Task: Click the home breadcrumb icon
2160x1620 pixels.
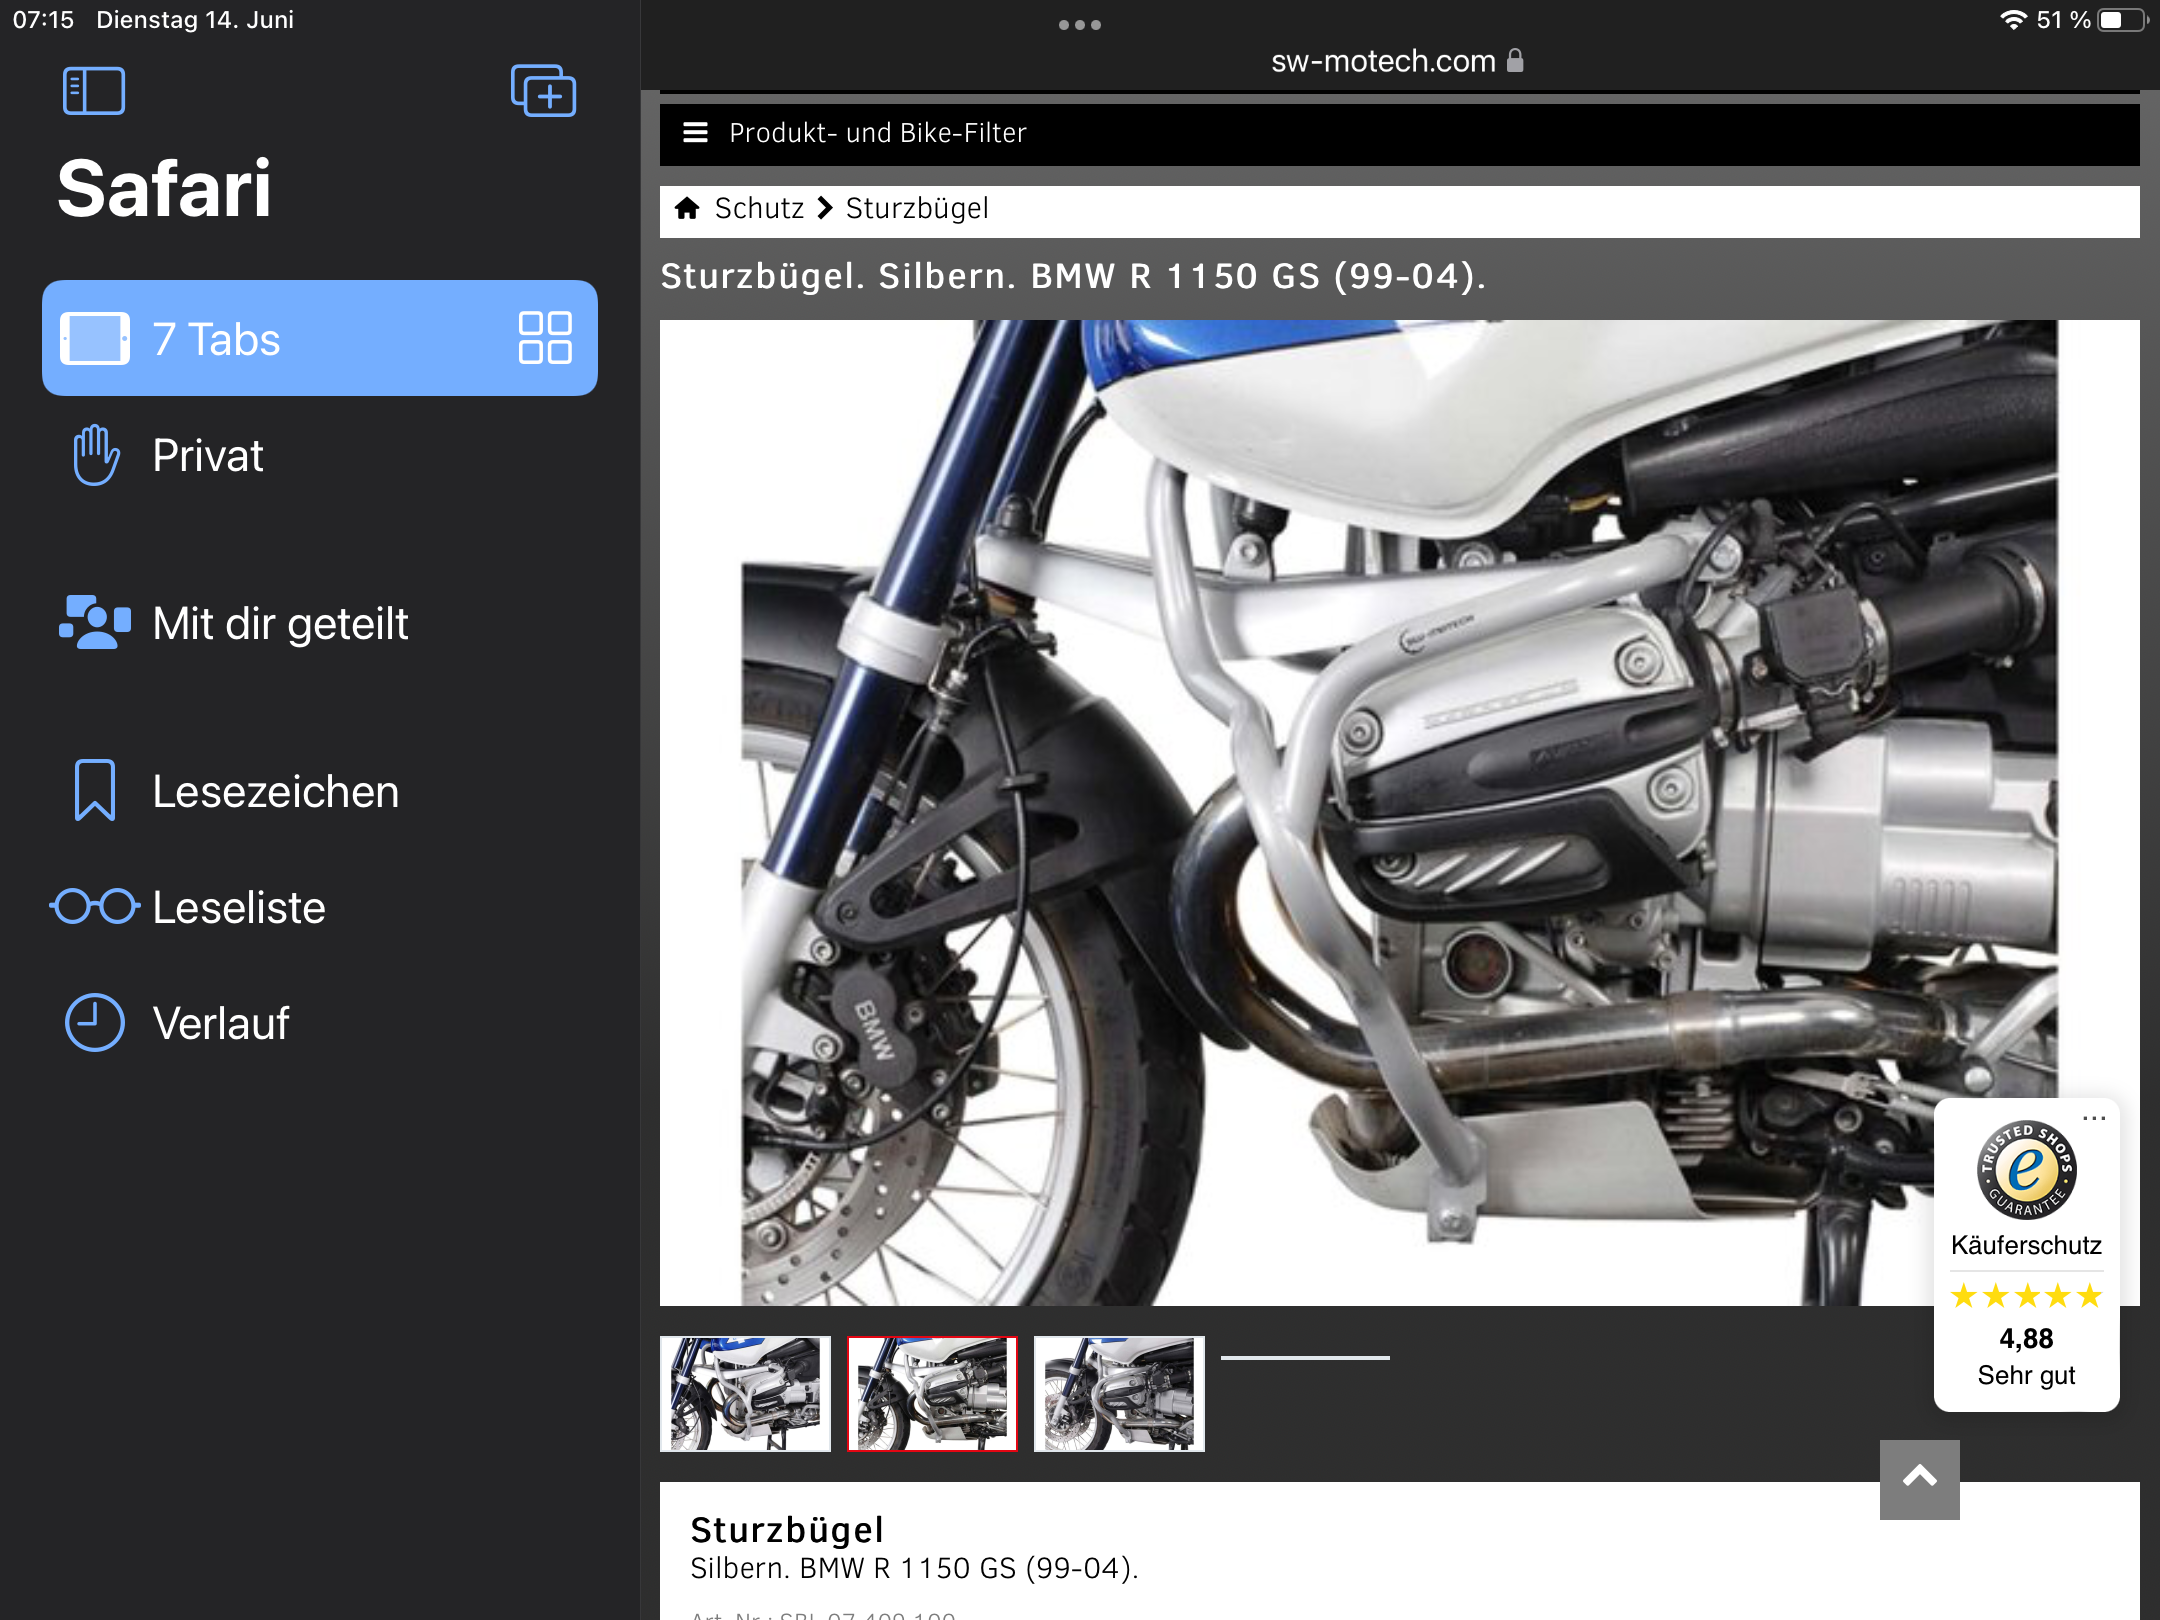Action: [x=687, y=208]
